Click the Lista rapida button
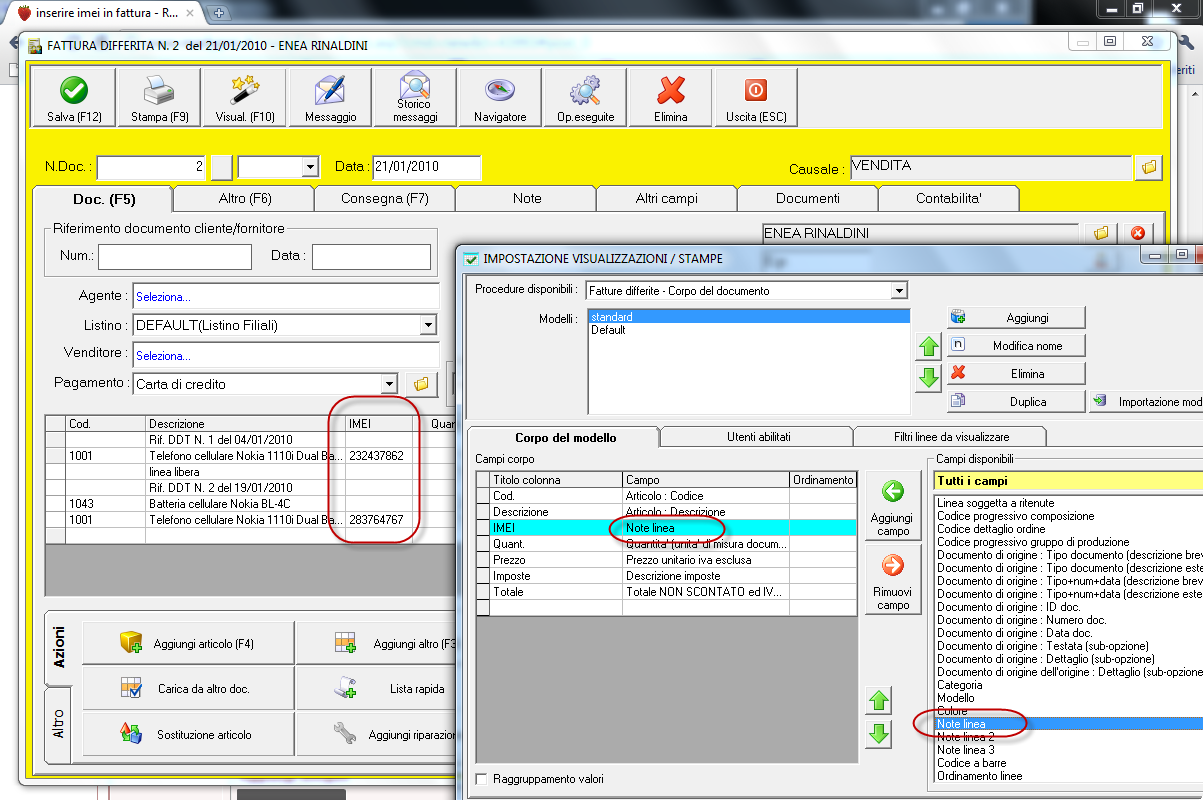Image resolution: width=1203 pixels, height=800 pixels. pos(378,688)
